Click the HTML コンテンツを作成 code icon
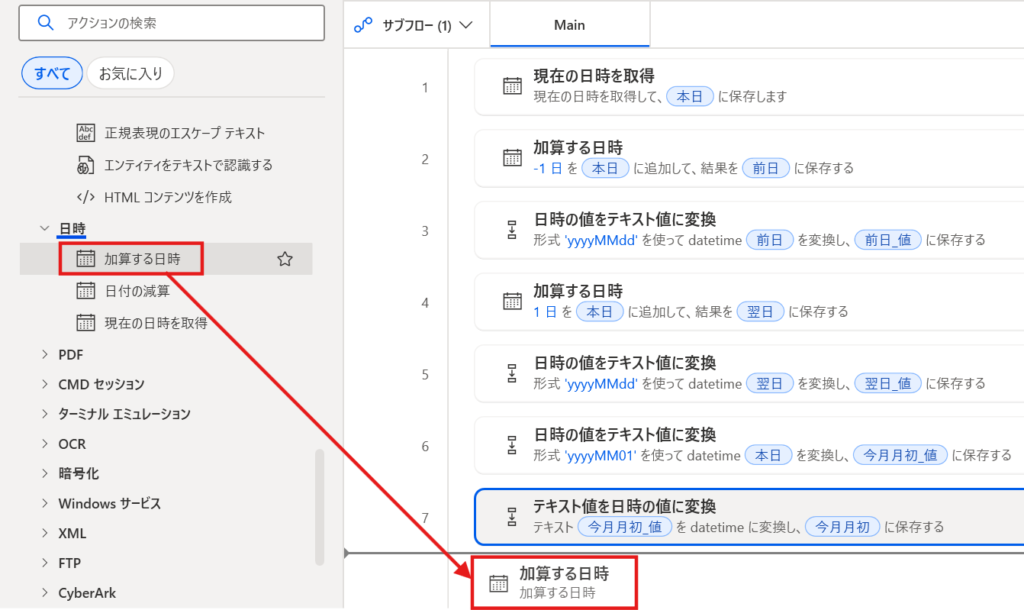Image resolution: width=1024 pixels, height=610 pixels. 86,197
